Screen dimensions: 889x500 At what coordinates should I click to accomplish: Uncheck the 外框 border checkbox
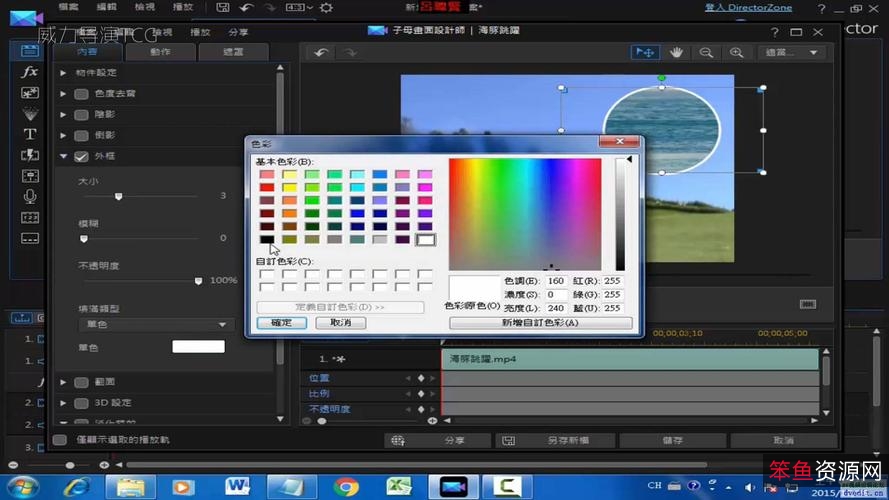point(81,156)
